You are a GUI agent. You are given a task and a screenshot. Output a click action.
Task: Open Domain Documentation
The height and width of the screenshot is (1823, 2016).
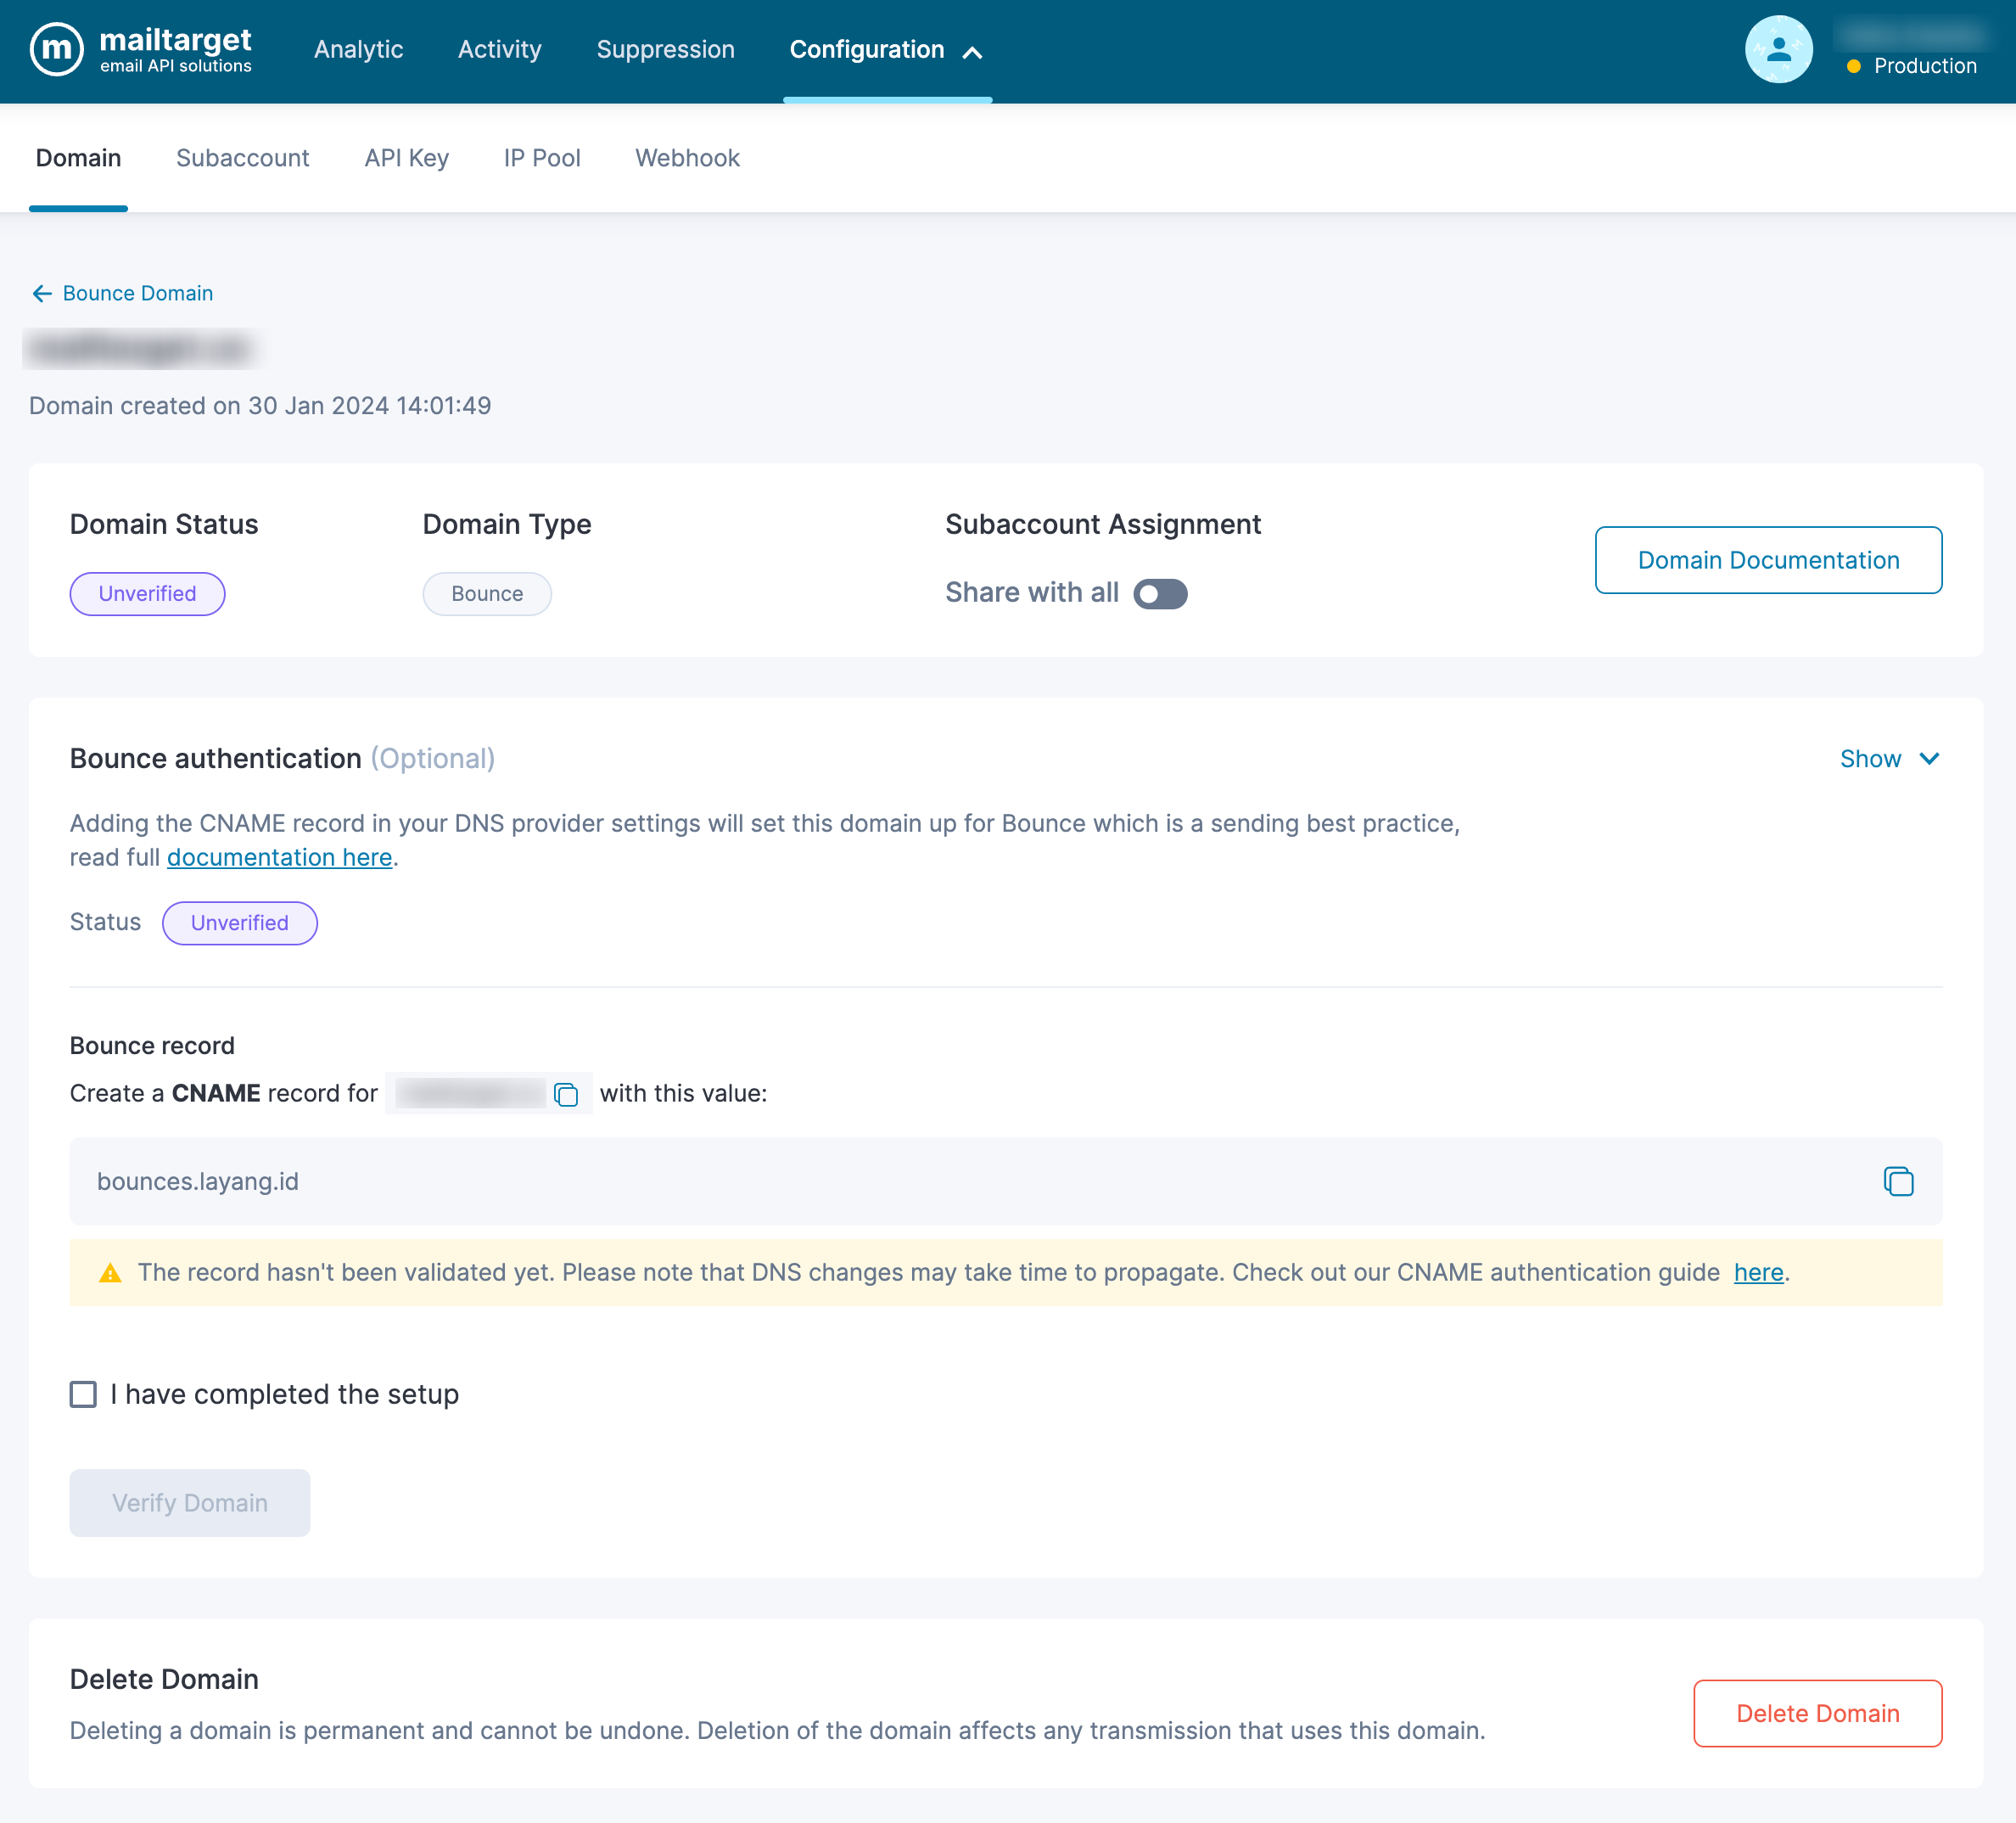(1767, 560)
